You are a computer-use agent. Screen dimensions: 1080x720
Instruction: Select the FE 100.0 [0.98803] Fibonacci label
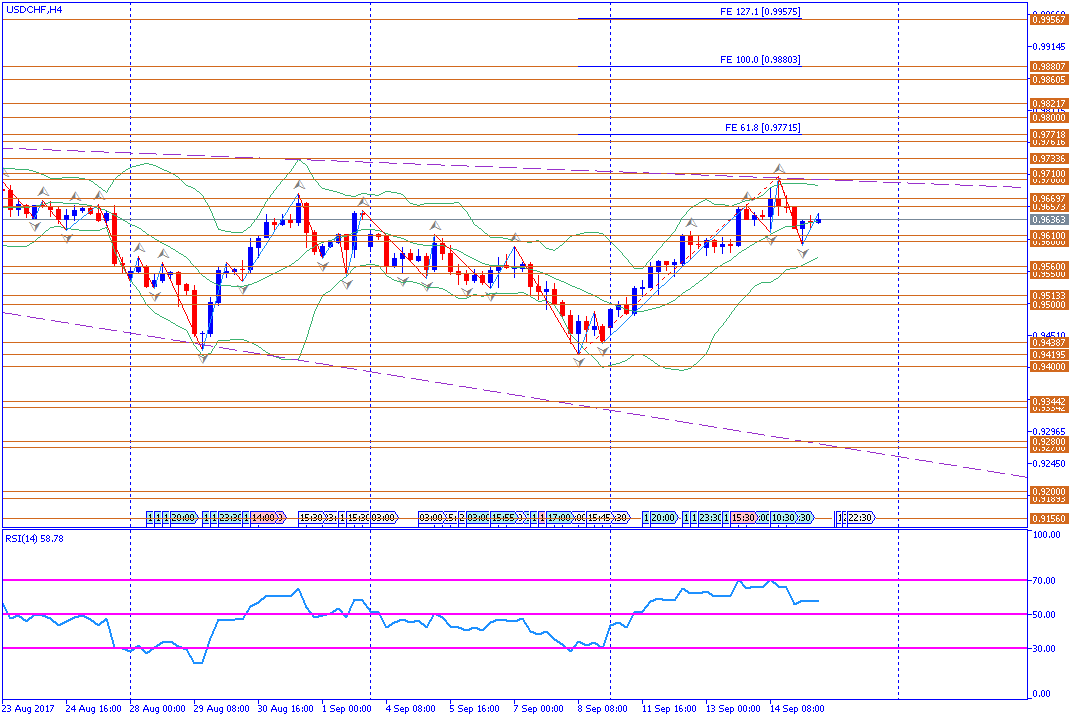760,60
